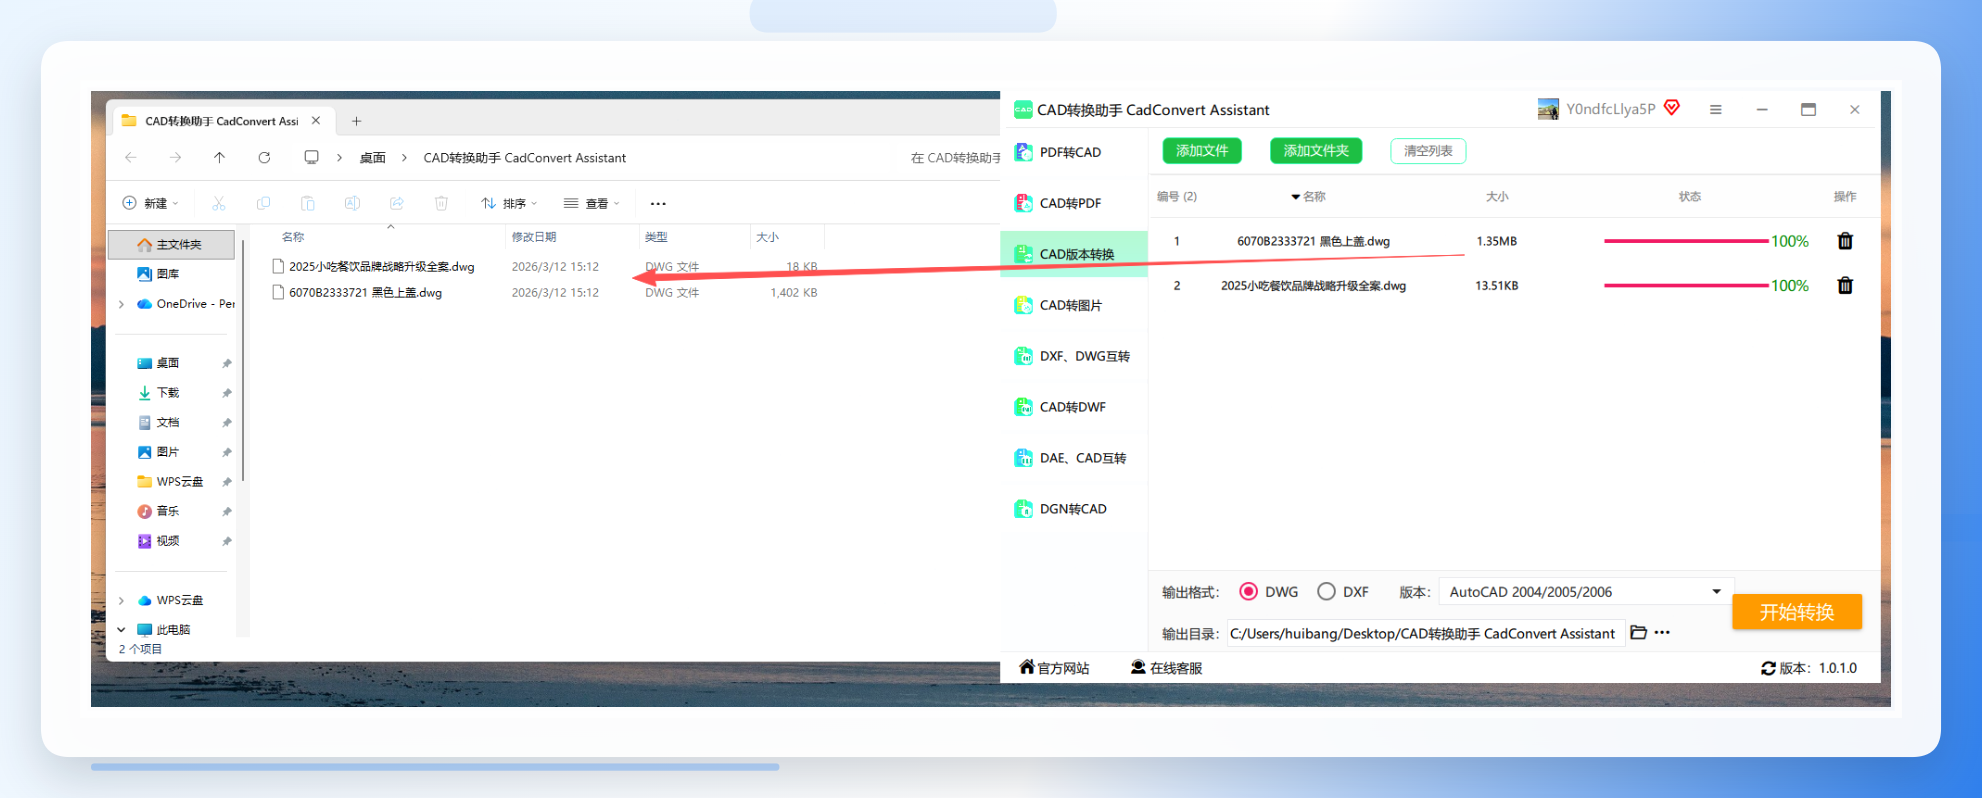Expand the WPS云盘 tree node chevron

tap(122, 601)
